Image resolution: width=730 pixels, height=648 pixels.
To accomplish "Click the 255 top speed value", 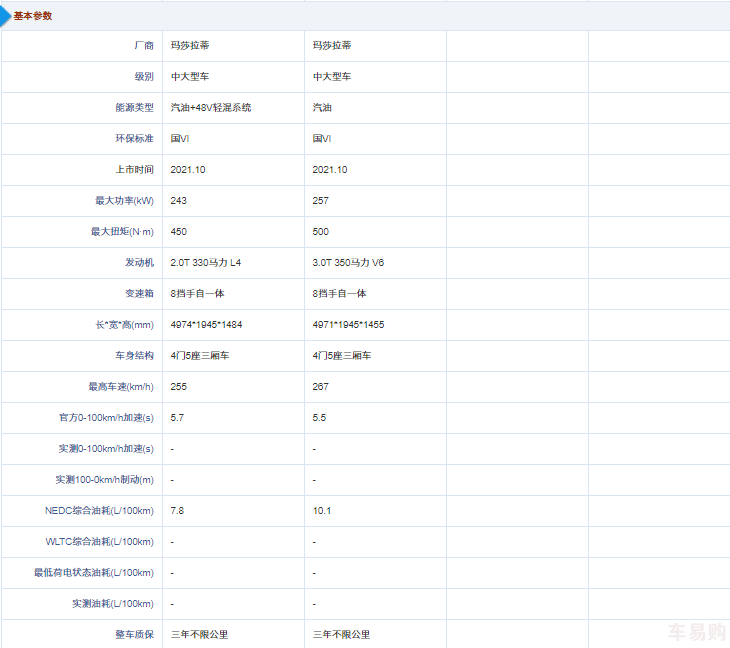I will (179, 386).
